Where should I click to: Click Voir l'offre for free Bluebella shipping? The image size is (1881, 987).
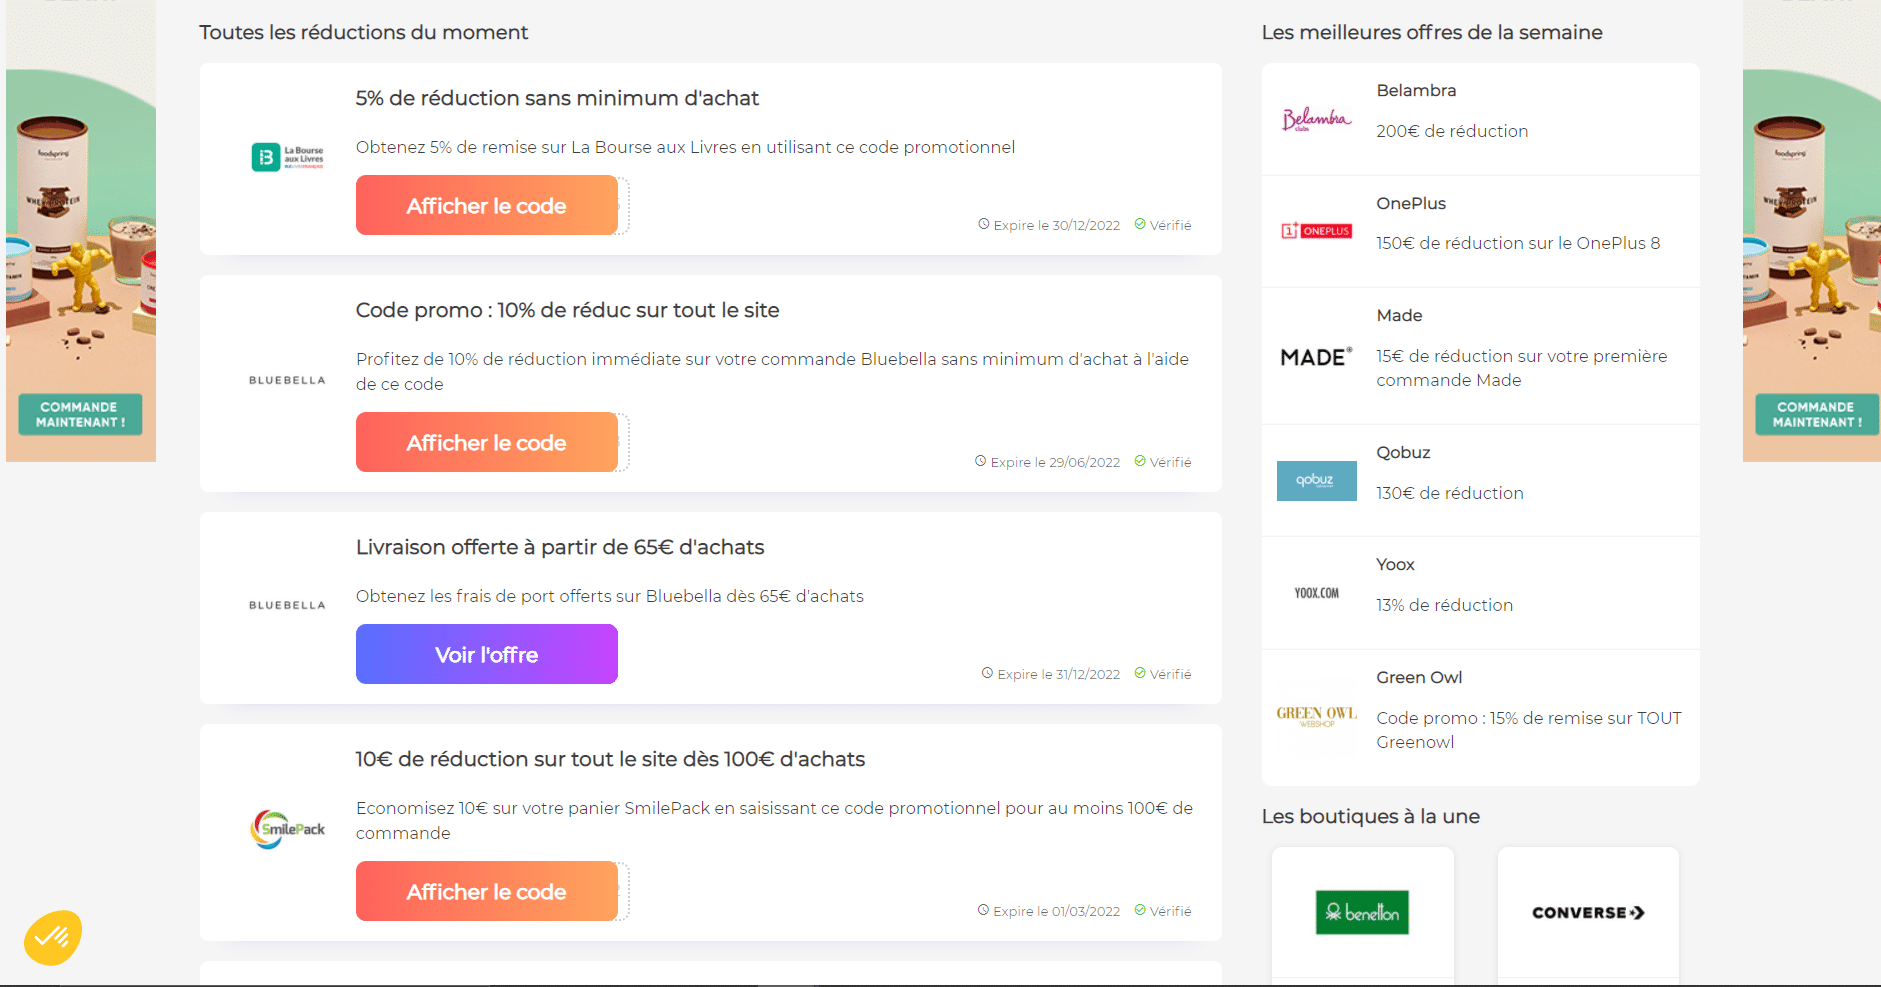(x=486, y=654)
